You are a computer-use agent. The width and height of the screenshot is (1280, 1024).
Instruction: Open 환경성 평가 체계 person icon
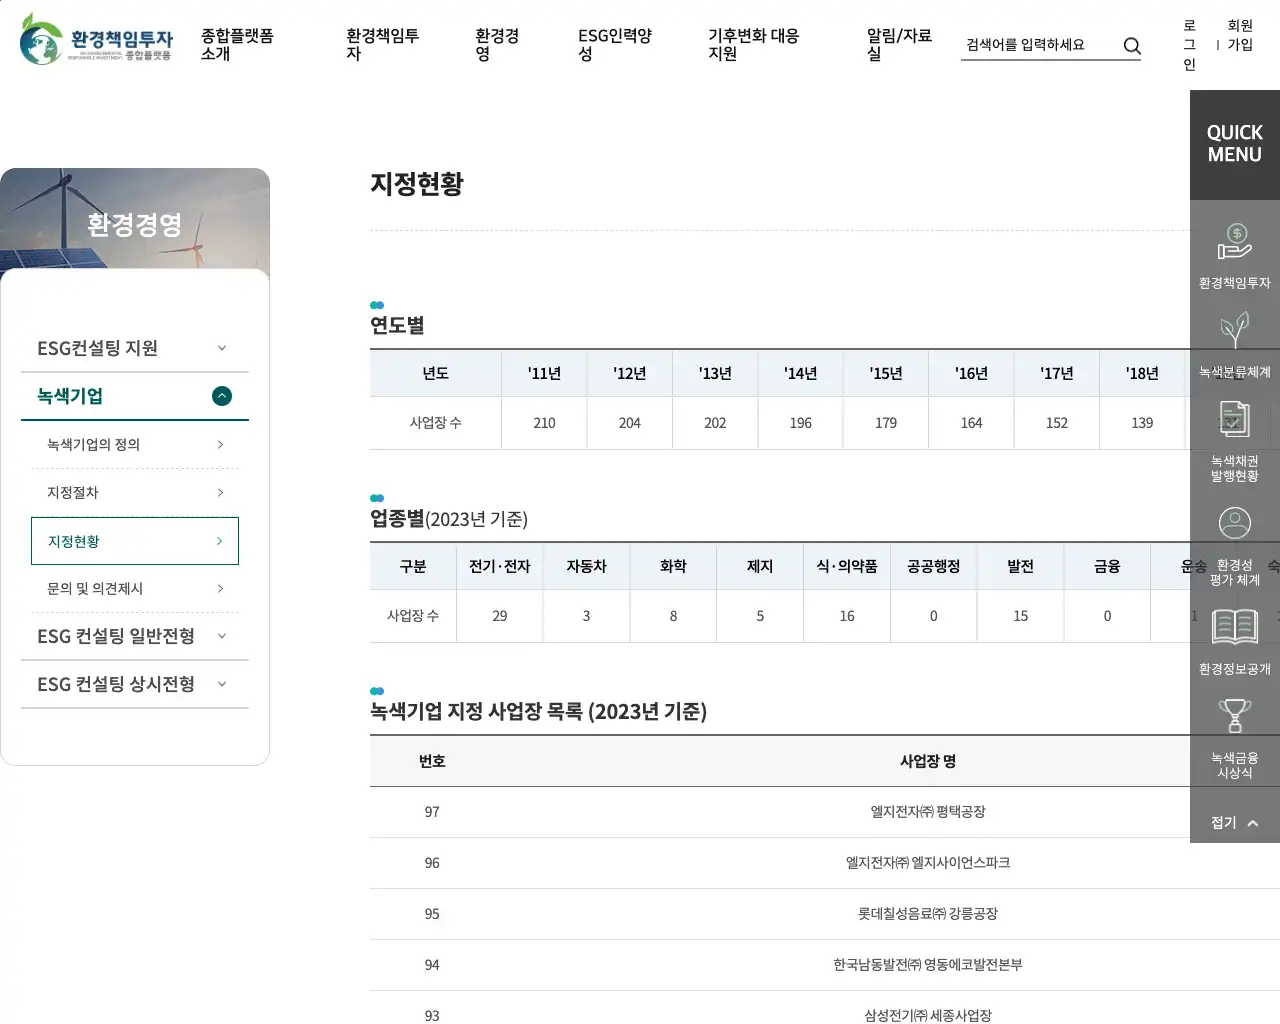point(1234,523)
